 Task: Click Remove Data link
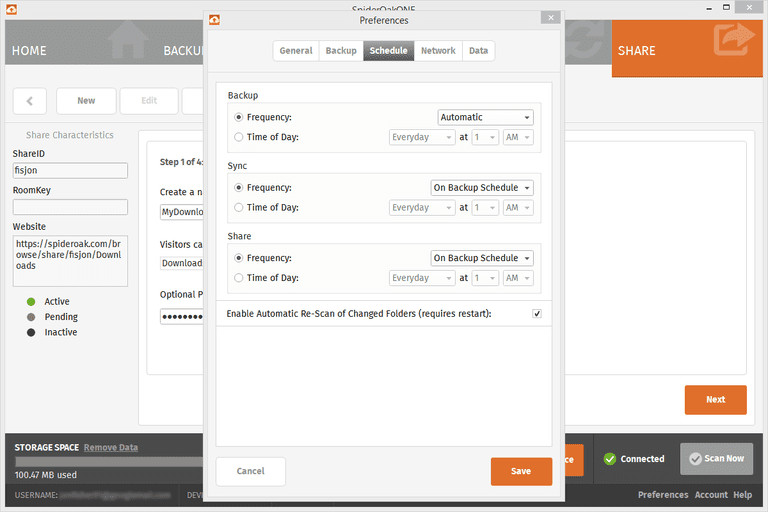click(111, 447)
